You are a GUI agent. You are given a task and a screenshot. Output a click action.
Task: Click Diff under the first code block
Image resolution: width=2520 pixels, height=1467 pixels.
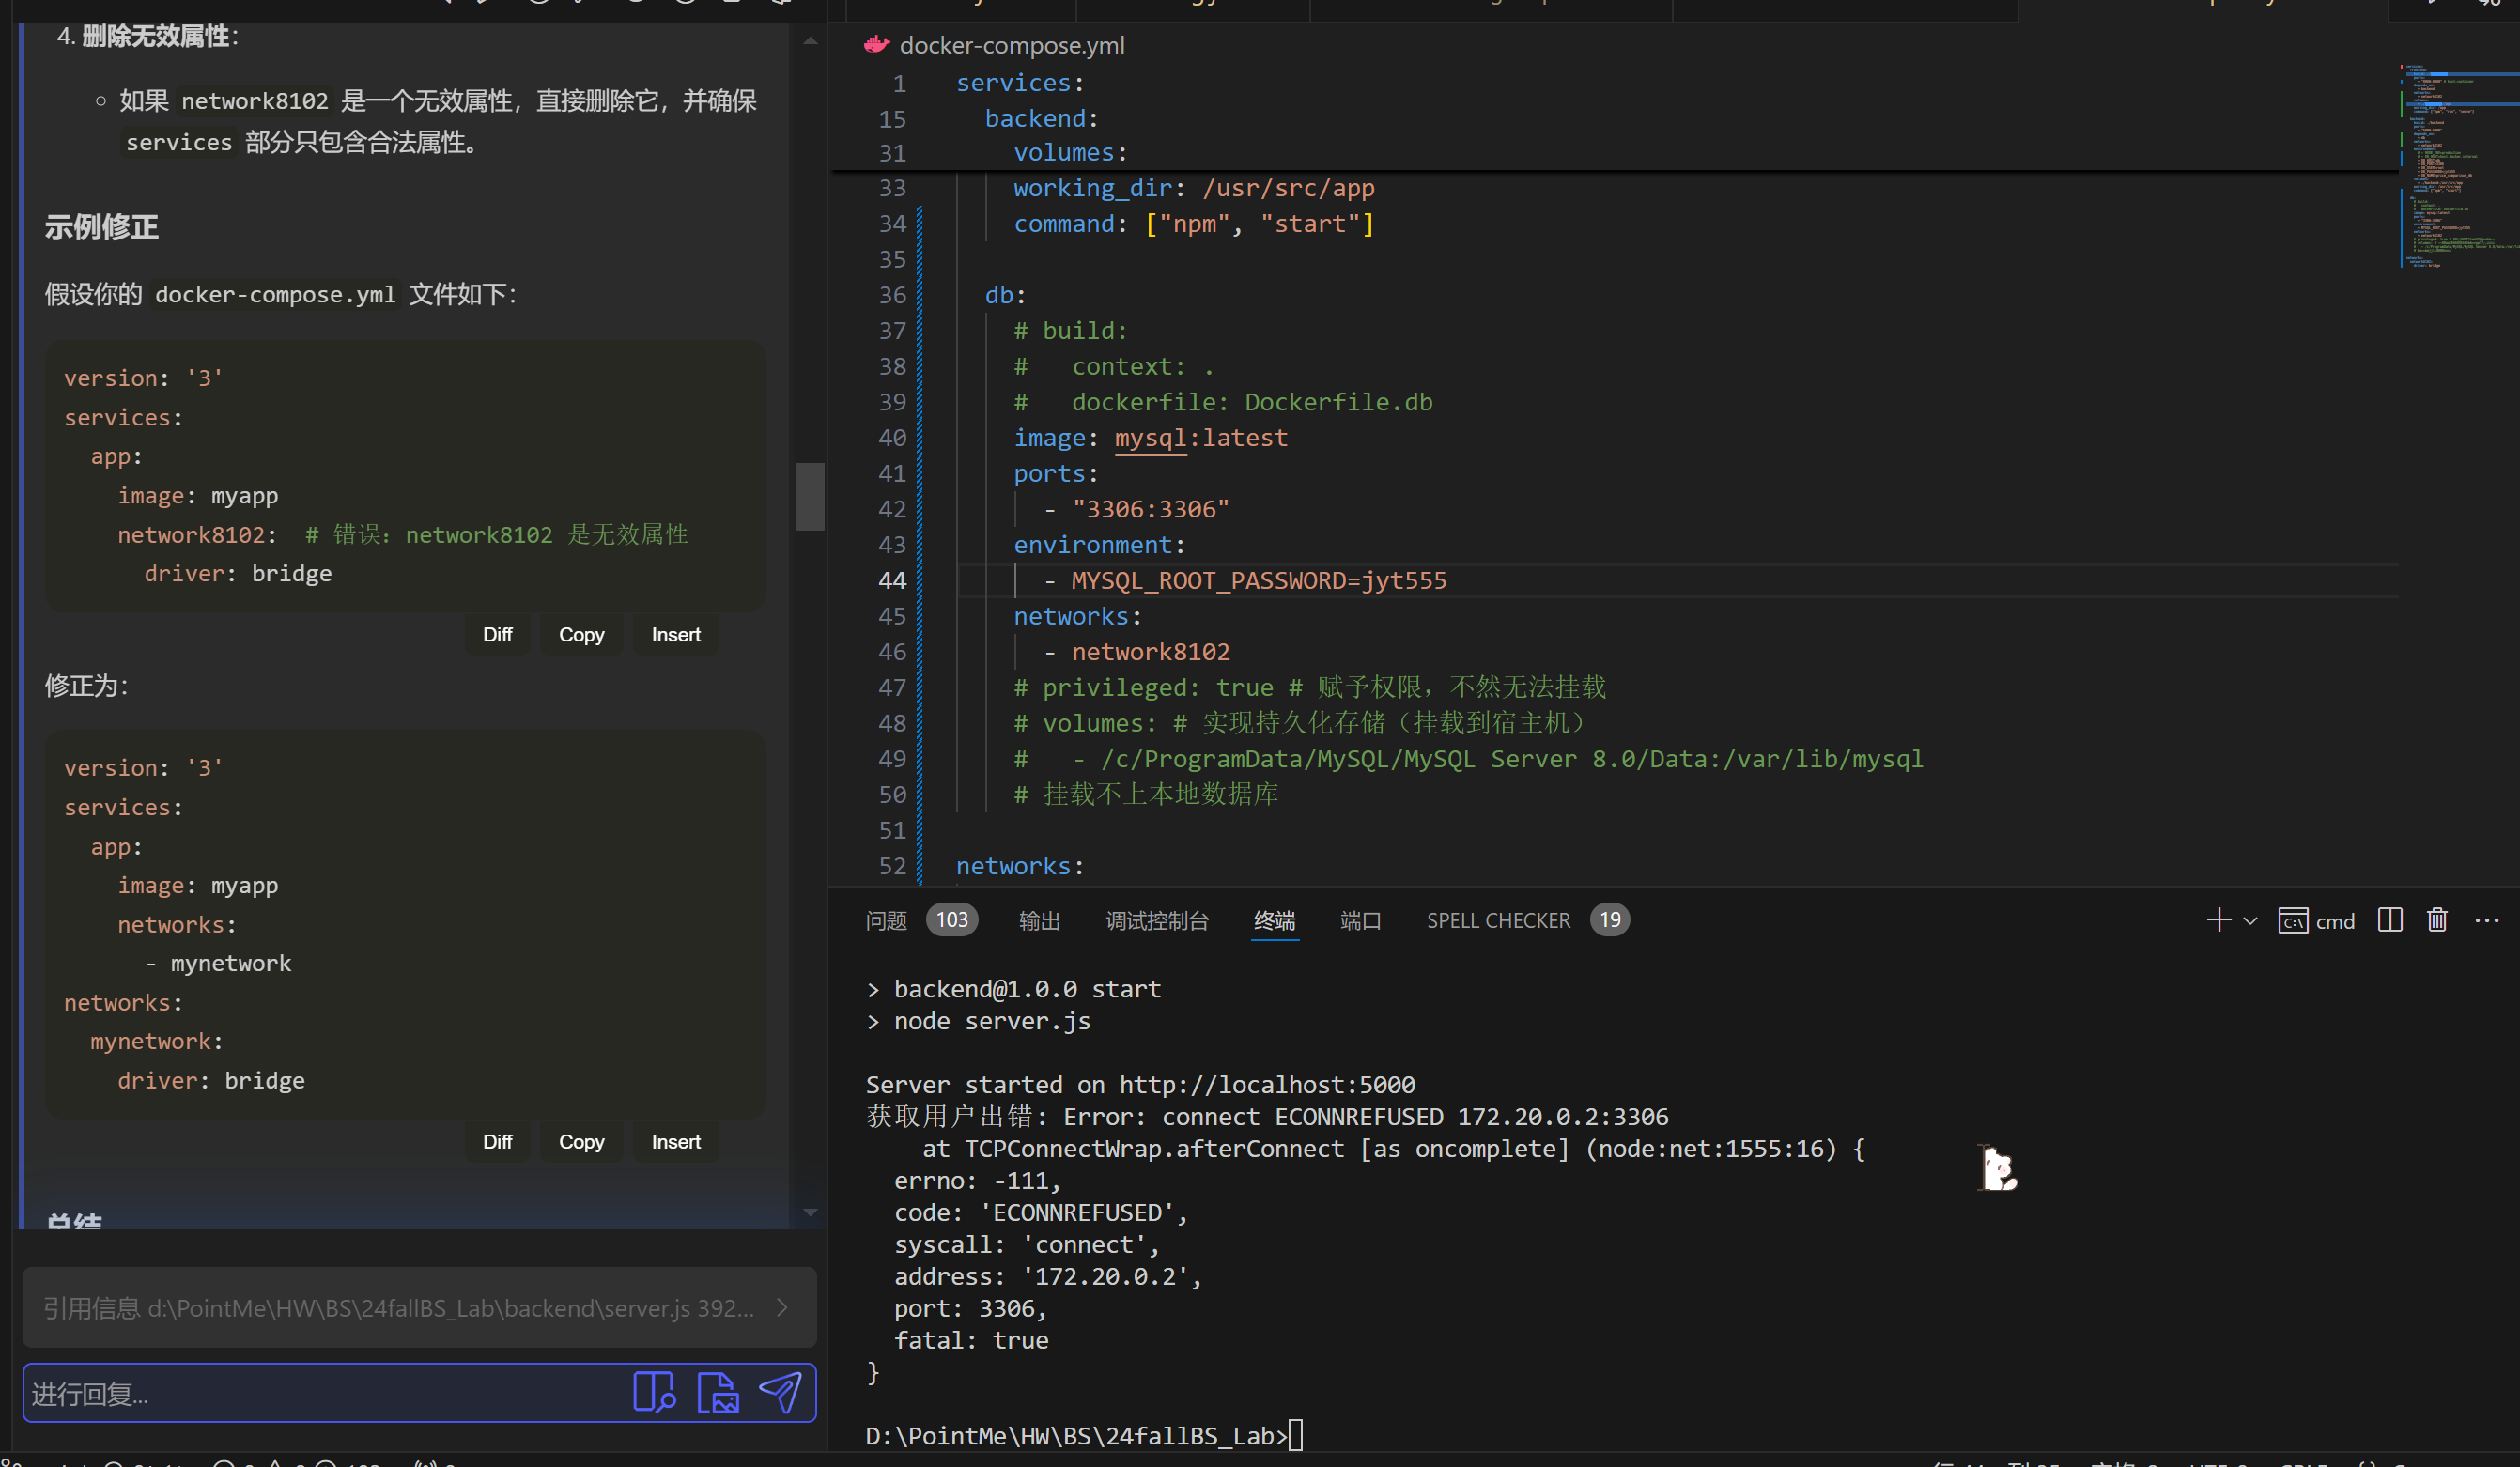click(497, 635)
